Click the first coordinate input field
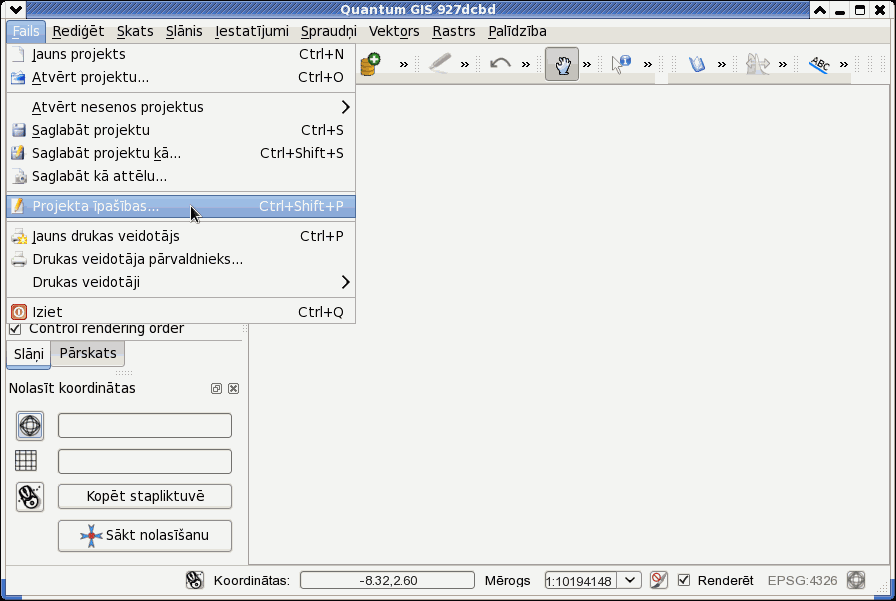The width and height of the screenshot is (896, 601). 145,426
